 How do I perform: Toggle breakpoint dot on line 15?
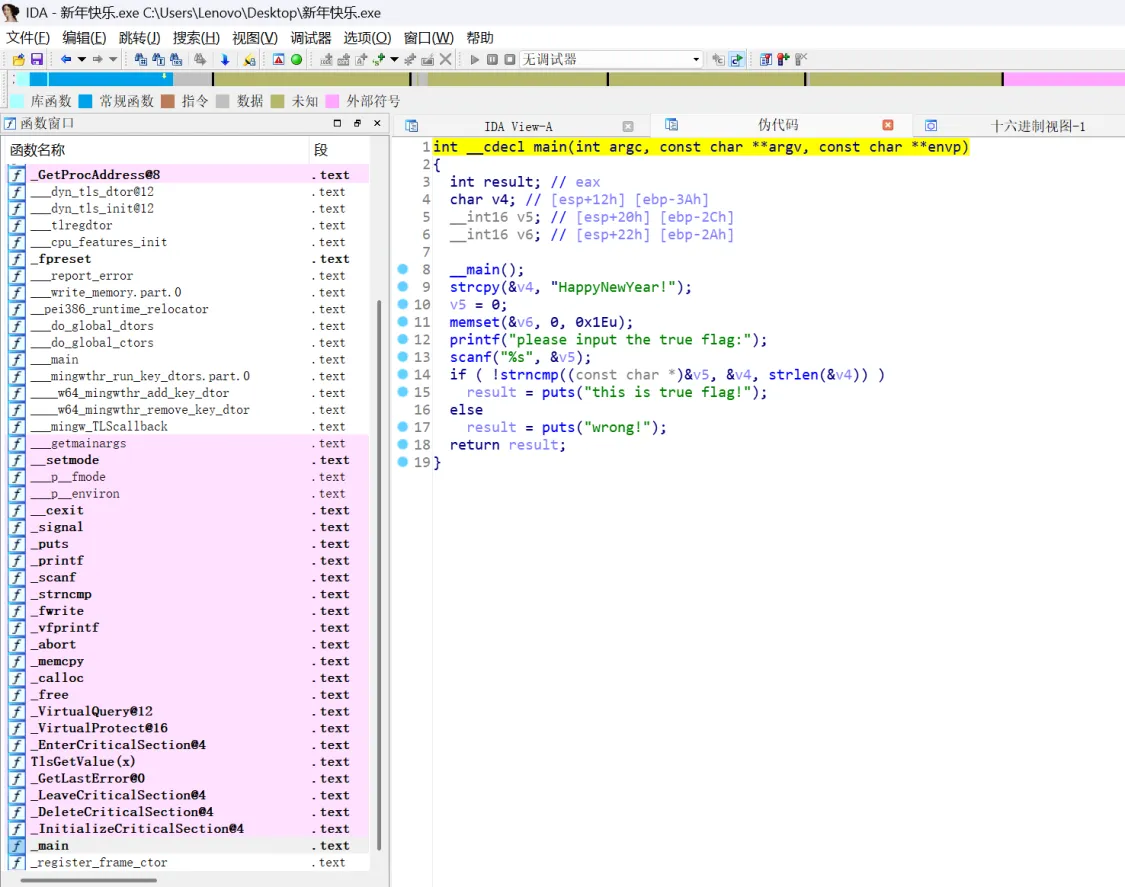tap(403, 392)
